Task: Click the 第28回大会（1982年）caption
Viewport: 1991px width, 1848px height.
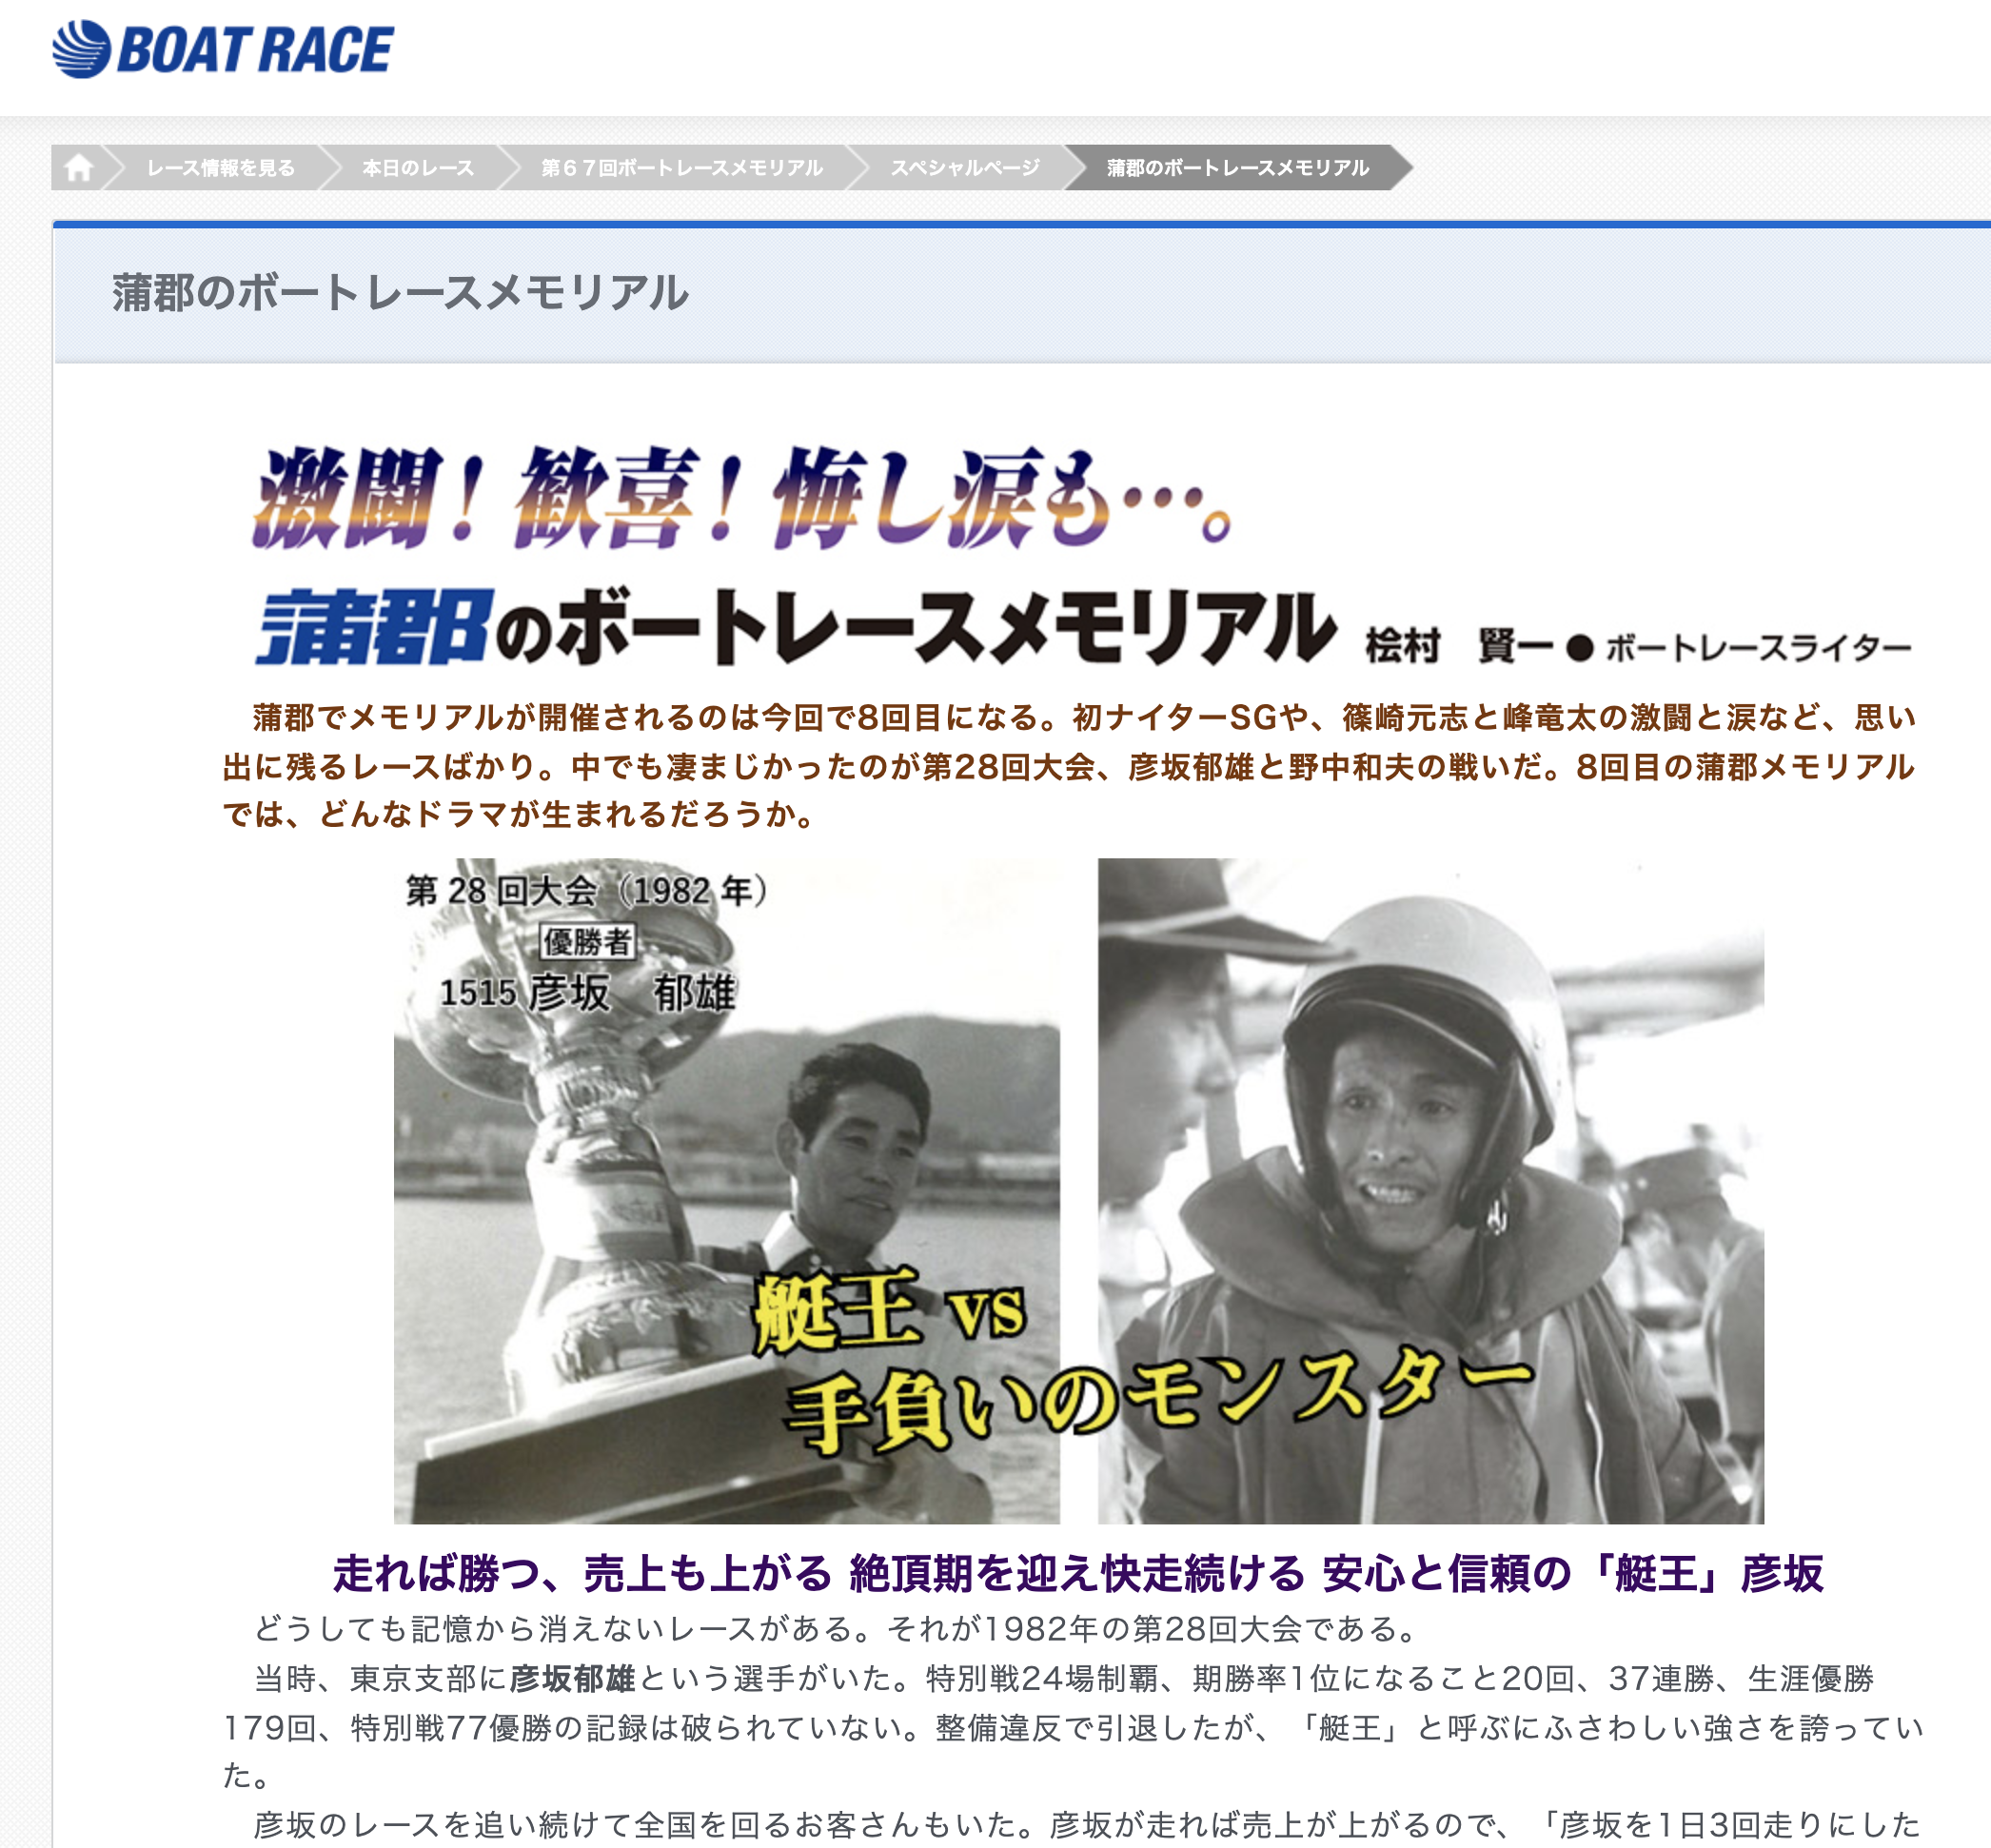Action: click(587, 890)
